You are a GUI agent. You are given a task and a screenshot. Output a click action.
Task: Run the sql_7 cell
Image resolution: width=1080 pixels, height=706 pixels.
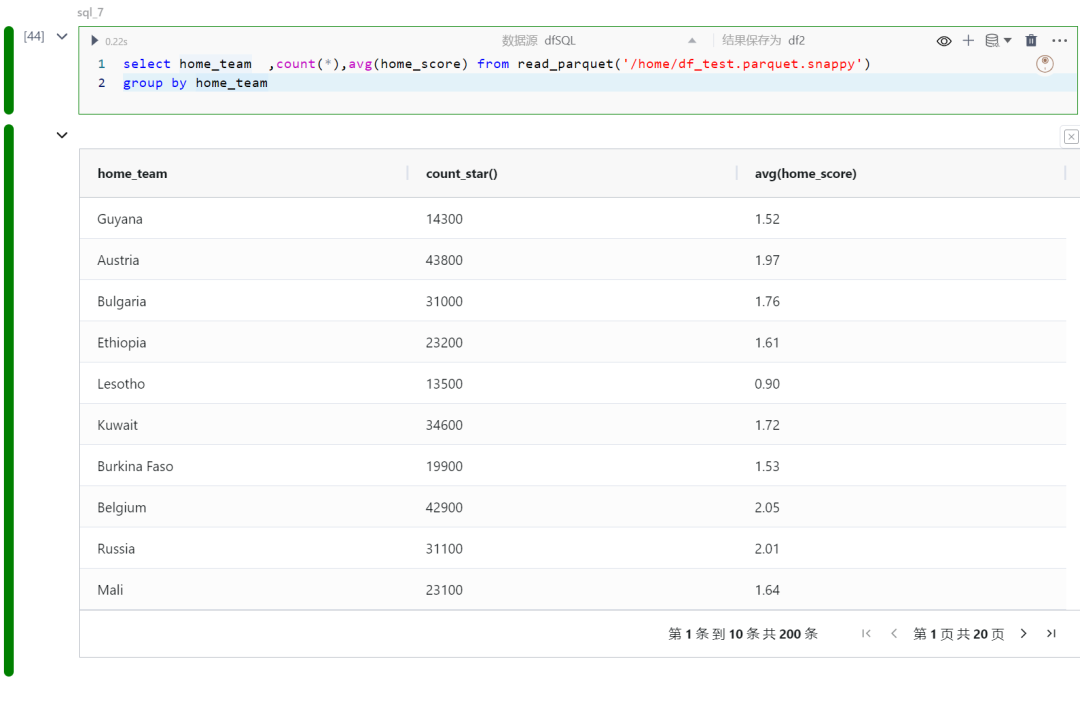[x=95, y=41]
